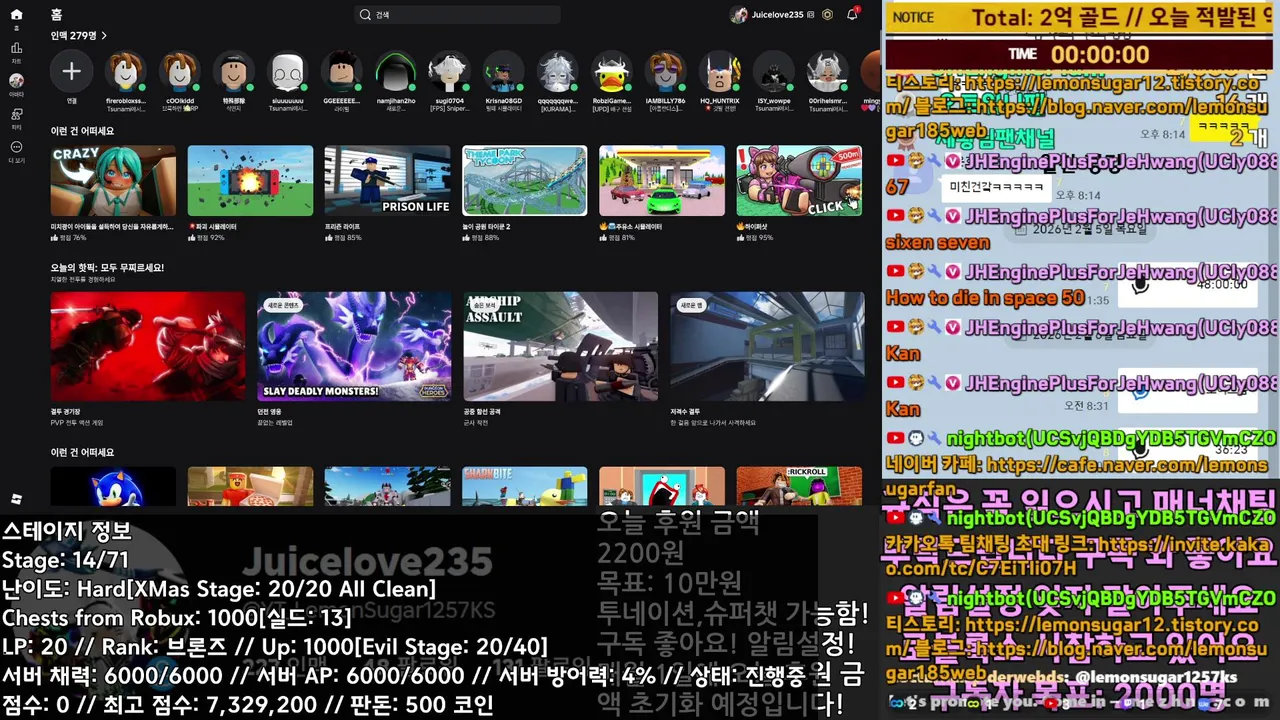Viewport: 1280px width, 720px height.
Task: Open the 하이퍼샷 CLICK thumbnail
Action: pos(799,180)
